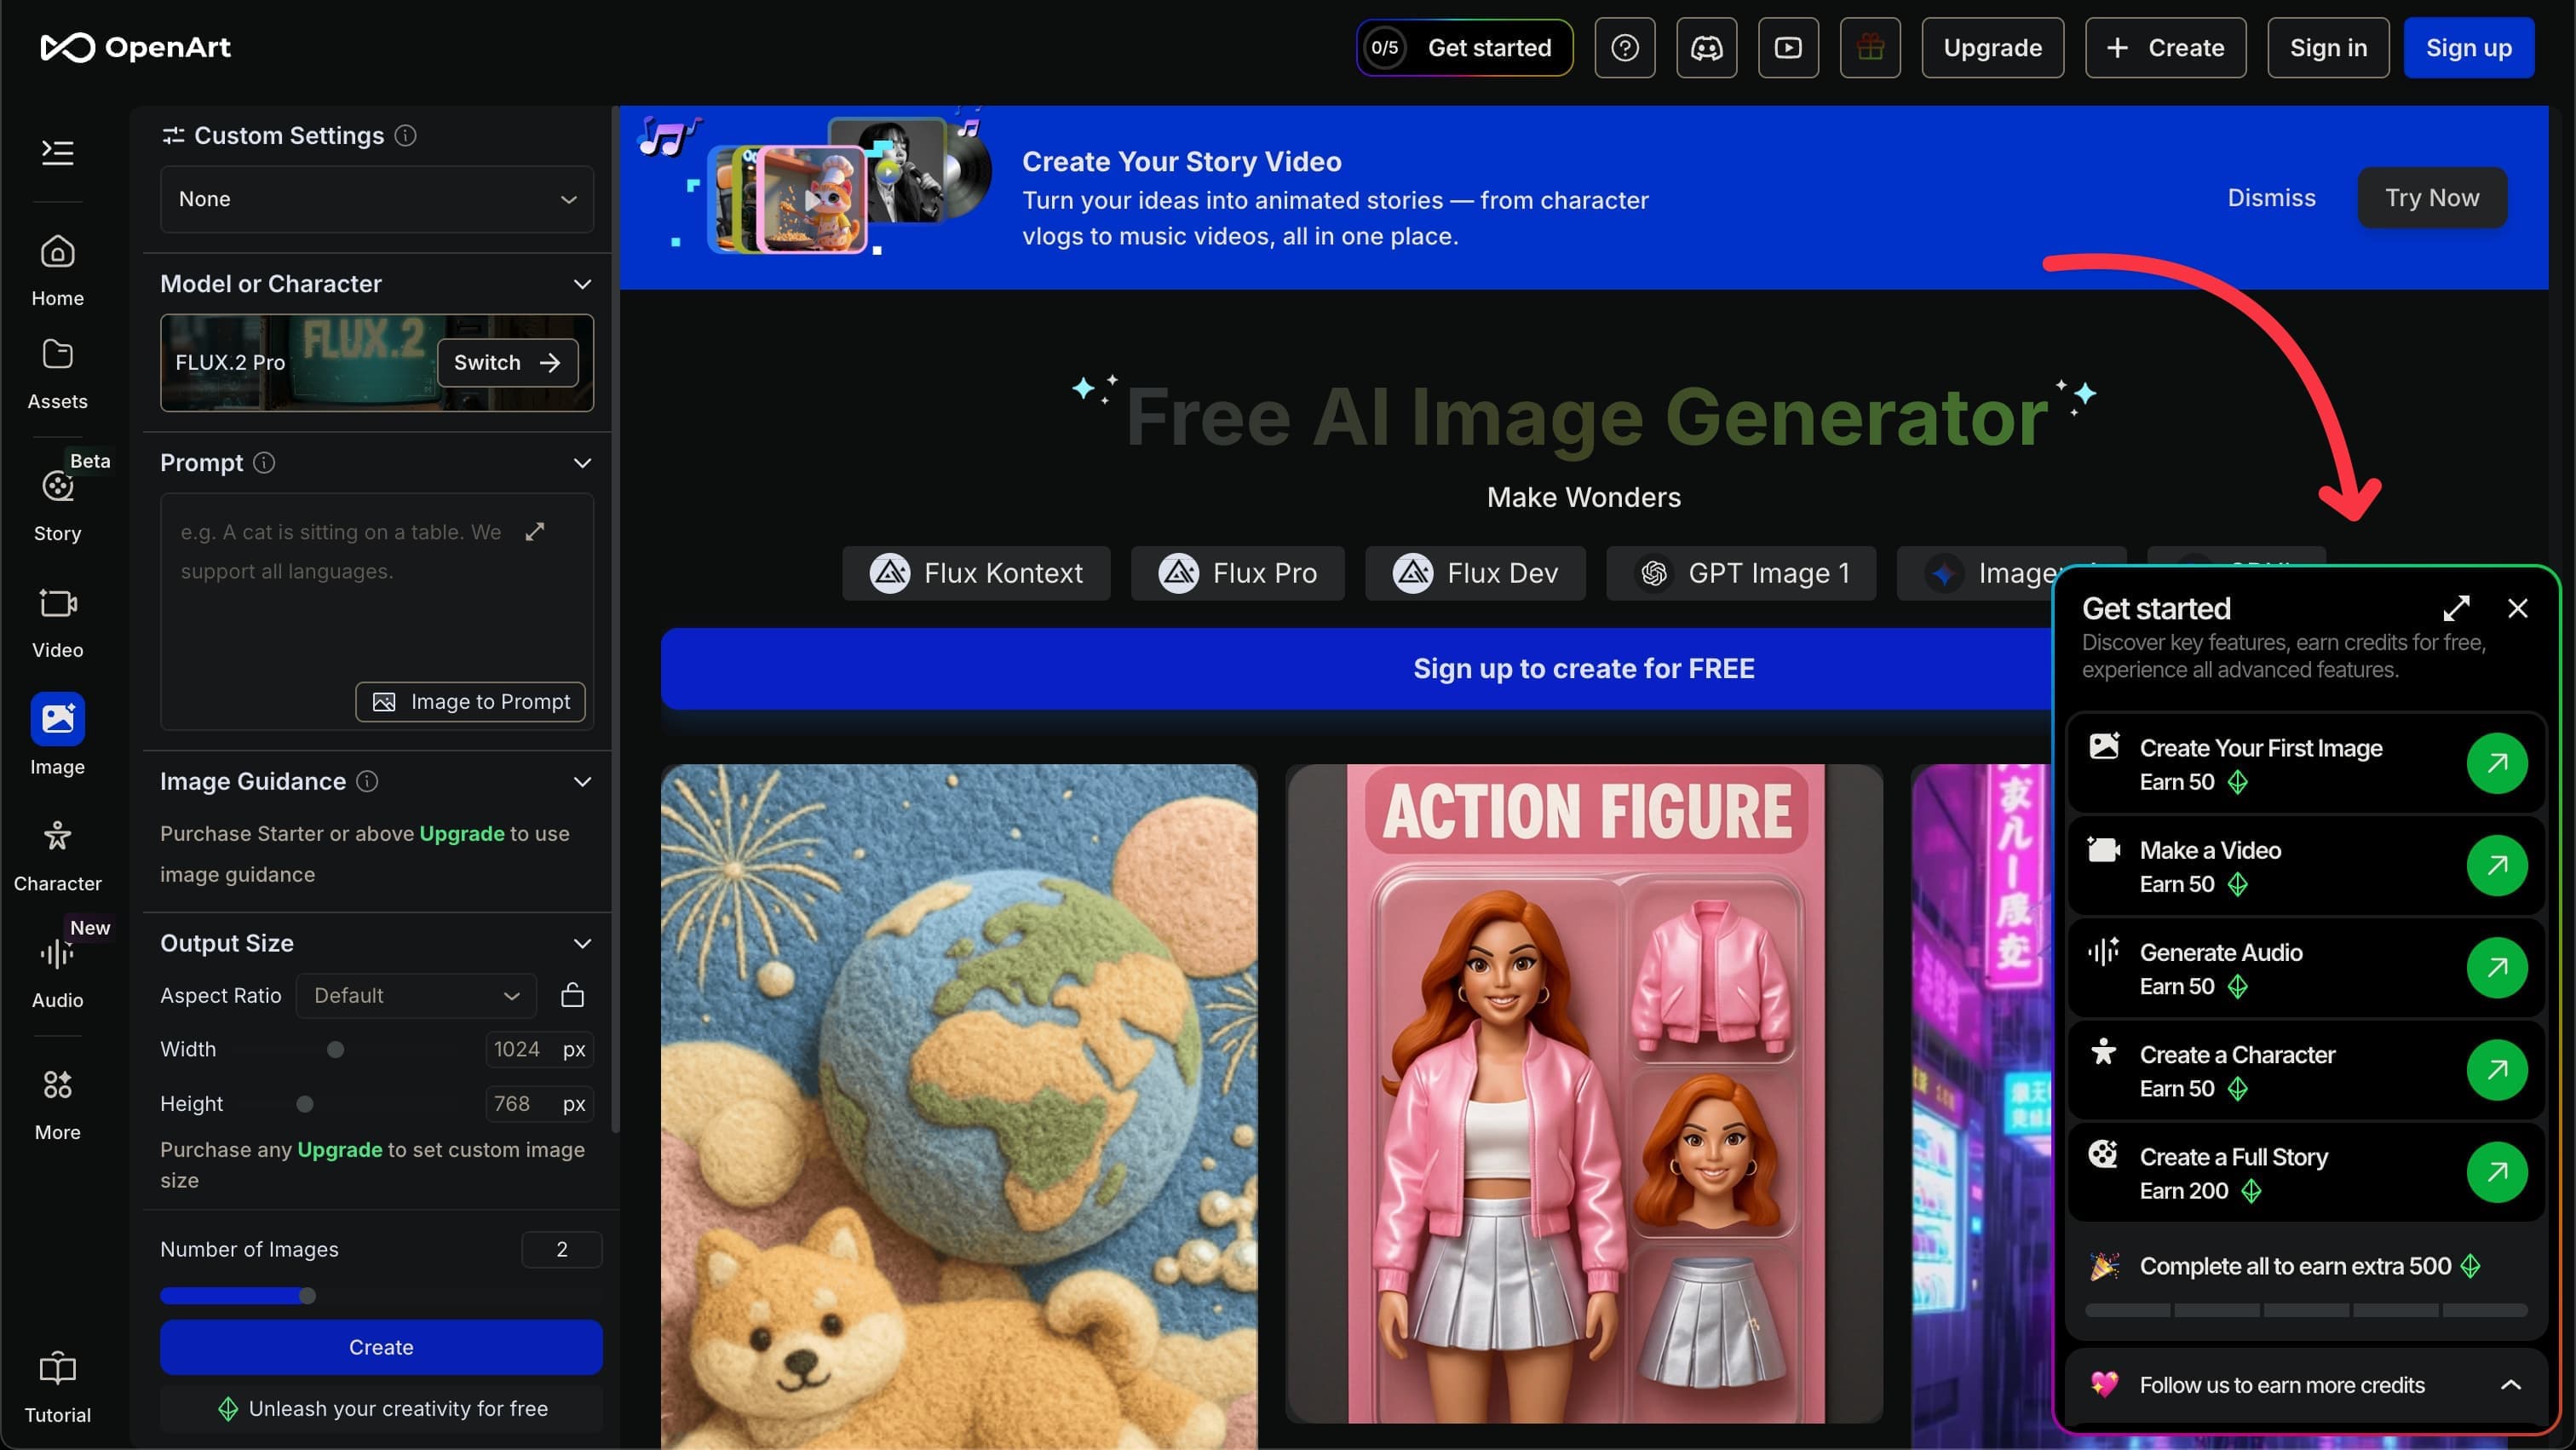Collapse the Image Guidance section

582,781
